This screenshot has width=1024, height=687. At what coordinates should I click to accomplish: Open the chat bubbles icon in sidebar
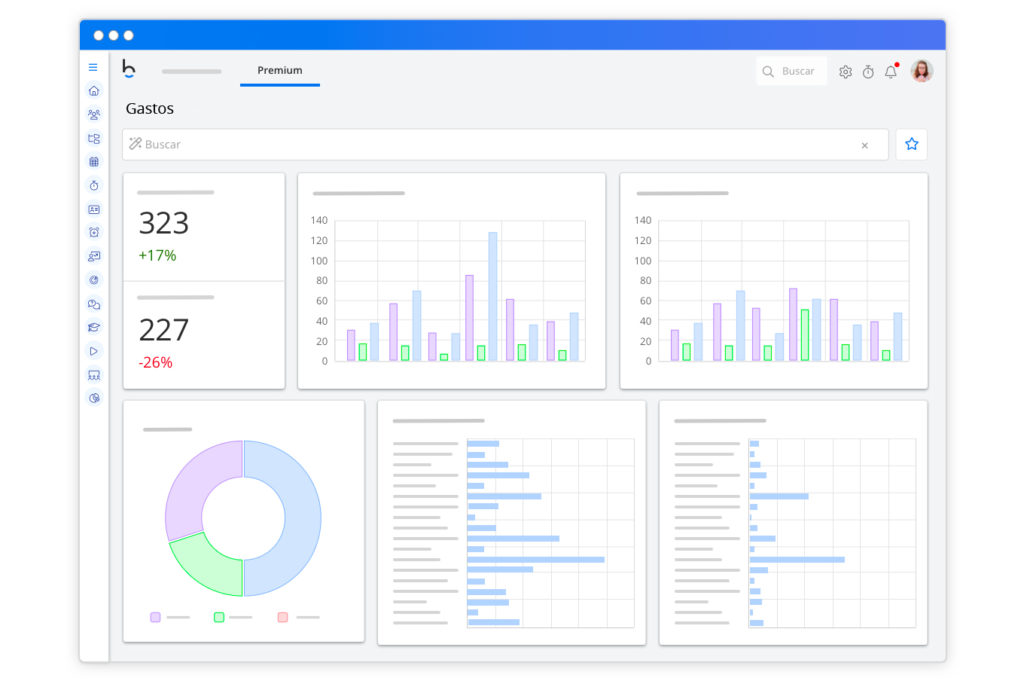[94, 304]
